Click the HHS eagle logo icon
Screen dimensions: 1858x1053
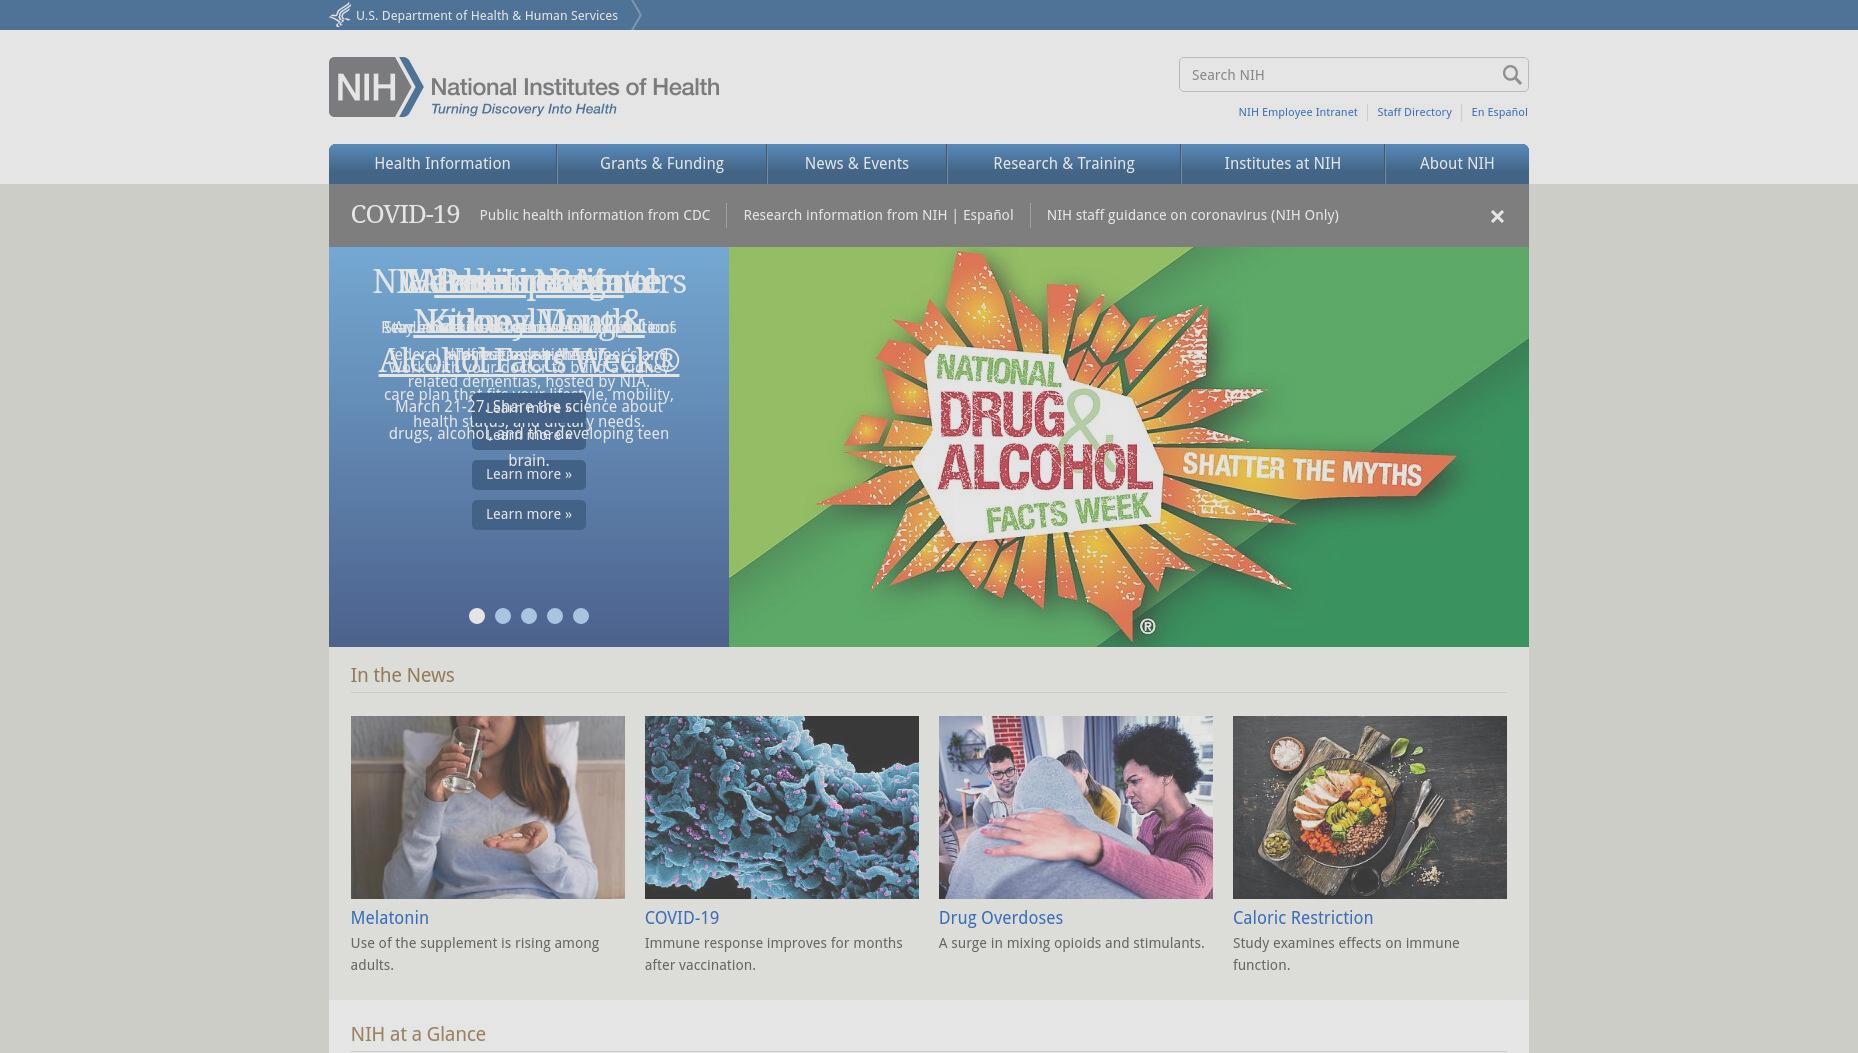[x=340, y=15]
